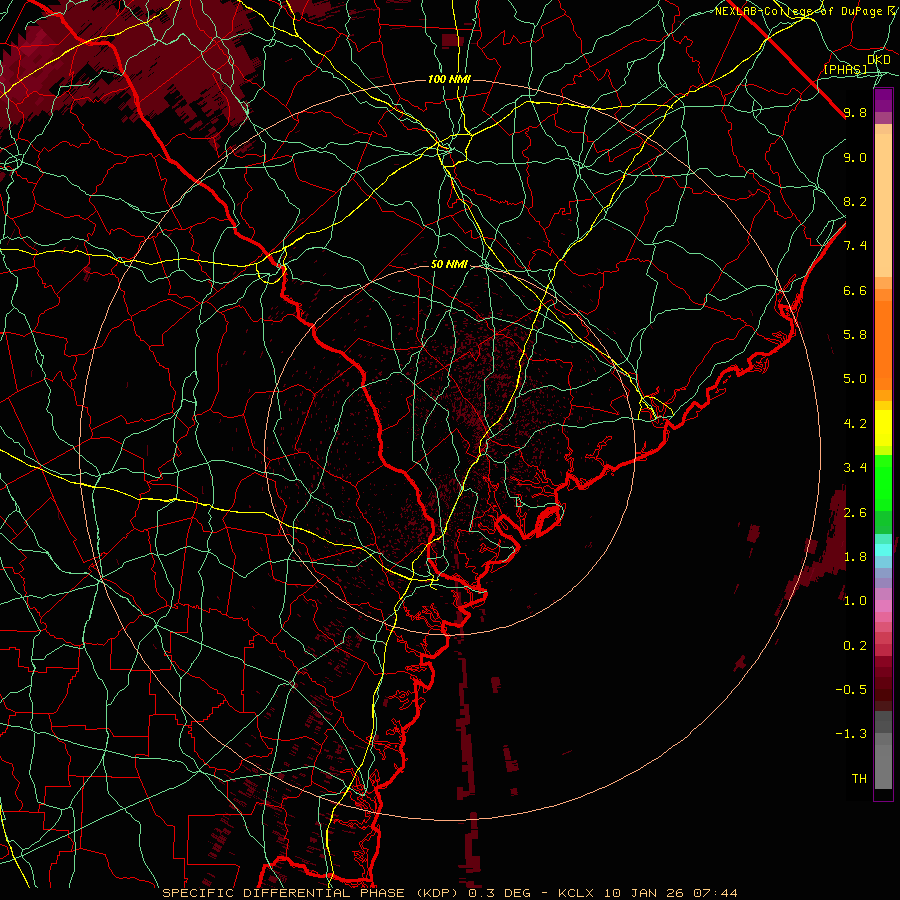Click the -0.5 scale value
Viewport: 900px width, 900px height.
tap(851, 690)
